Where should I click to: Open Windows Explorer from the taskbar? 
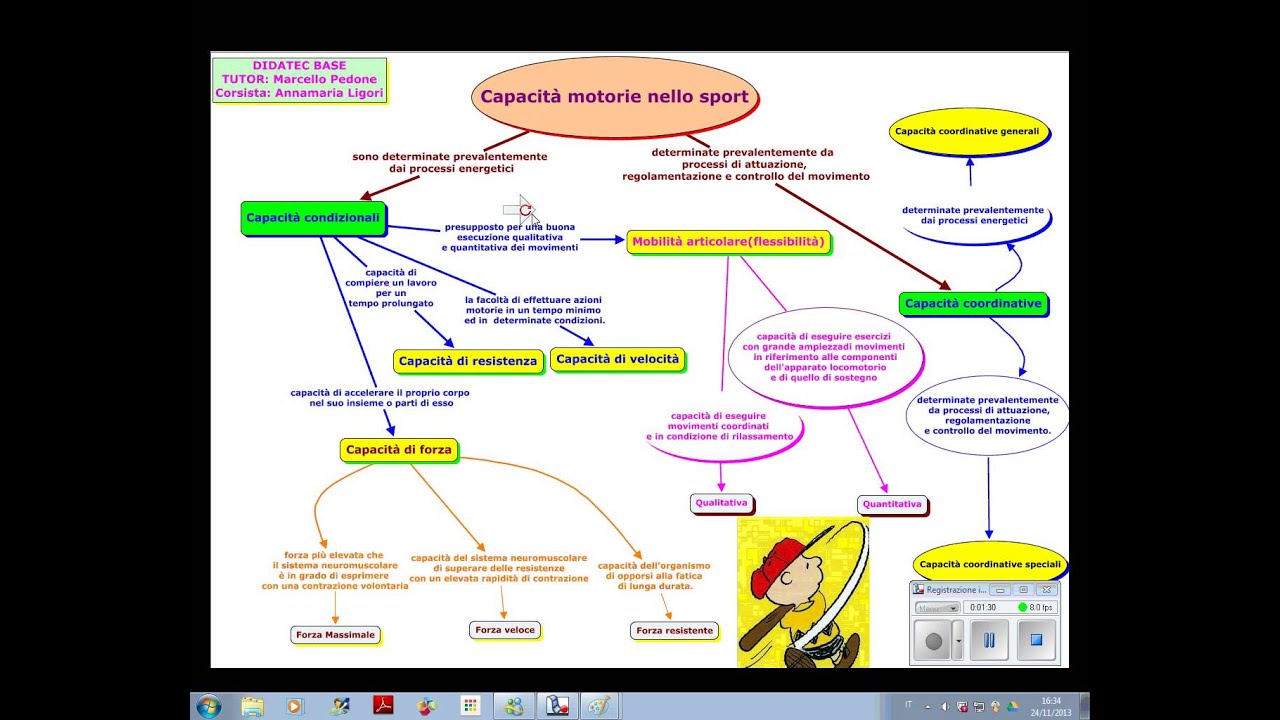point(252,706)
